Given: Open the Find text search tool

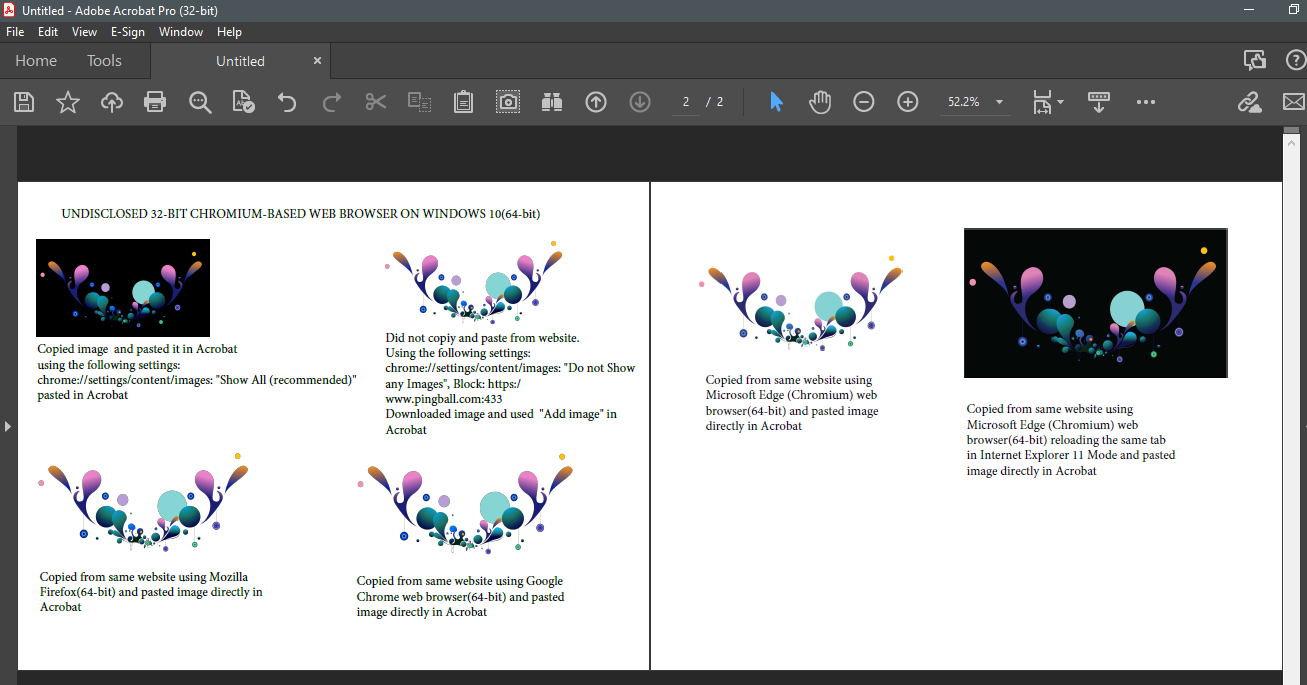Looking at the screenshot, I should pyautogui.click(x=199, y=101).
